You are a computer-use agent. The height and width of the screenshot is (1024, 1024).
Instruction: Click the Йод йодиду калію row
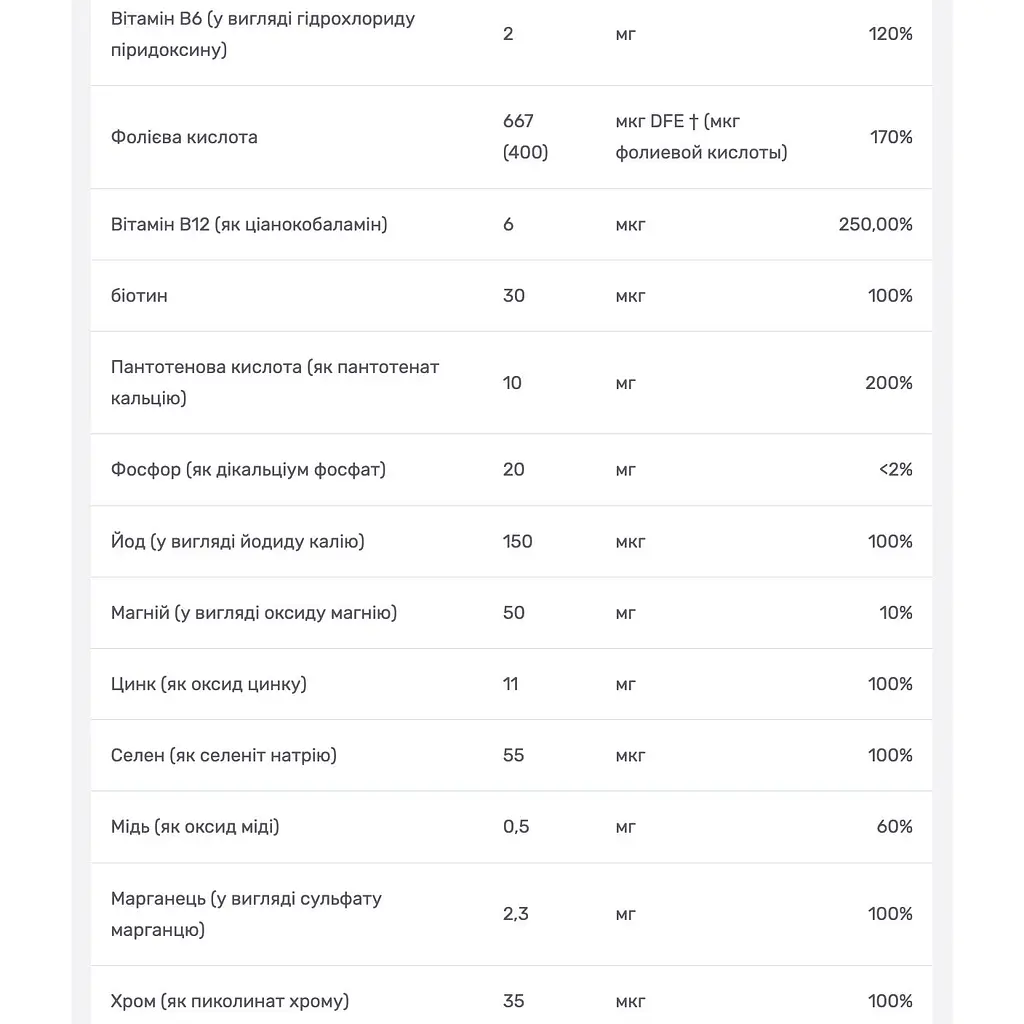point(511,541)
